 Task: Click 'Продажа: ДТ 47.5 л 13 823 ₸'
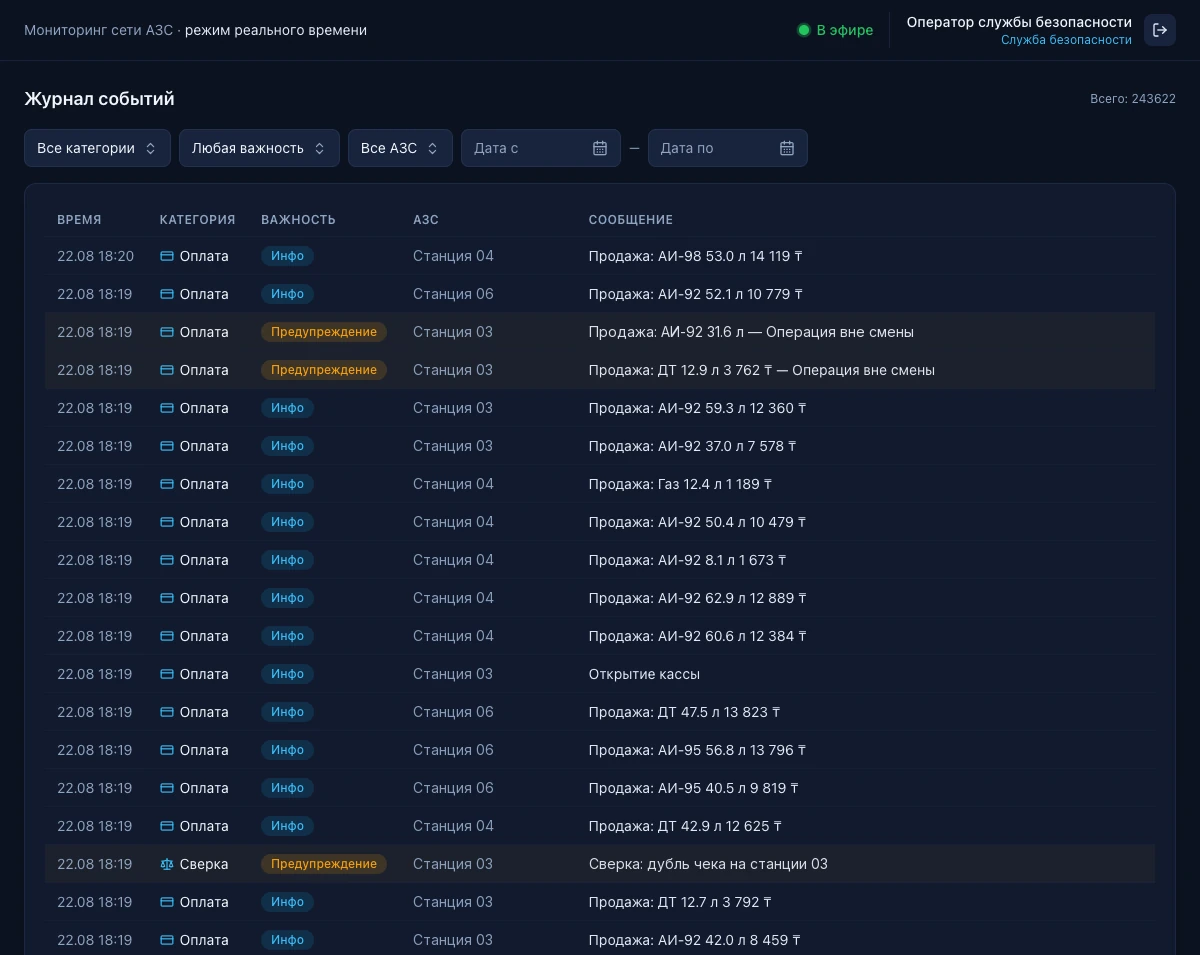click(685, 712)
